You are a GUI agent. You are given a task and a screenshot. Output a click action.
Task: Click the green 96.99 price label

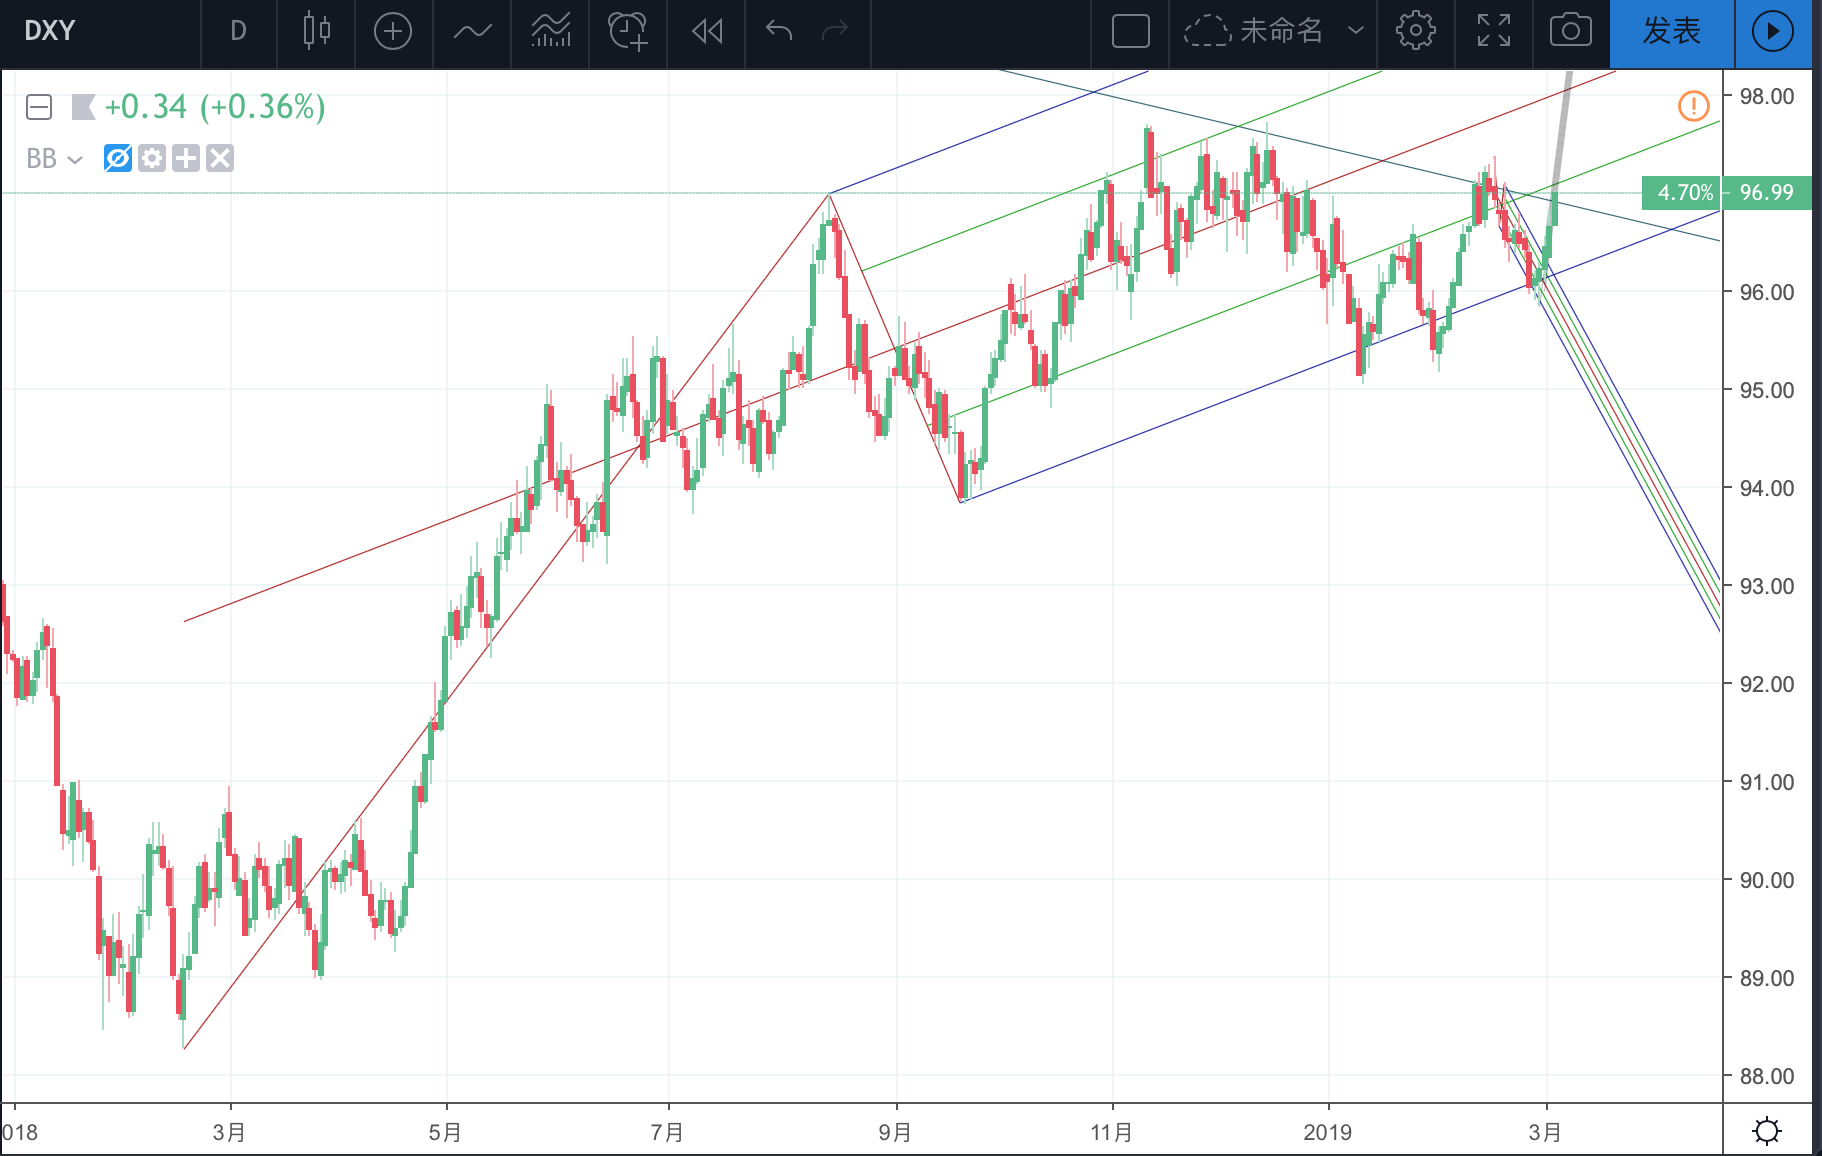pos(1766,192)
